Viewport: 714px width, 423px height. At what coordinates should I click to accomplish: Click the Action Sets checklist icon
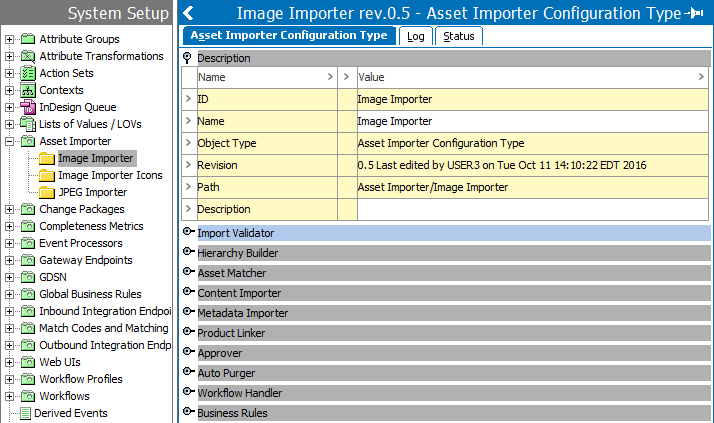click(x=28, y=73)
